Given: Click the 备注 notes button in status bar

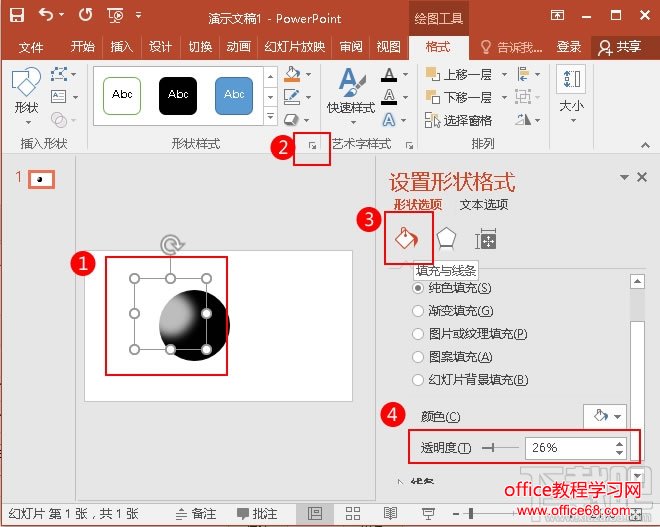Looking at the screenshot, I should click(x=195, y=512).
